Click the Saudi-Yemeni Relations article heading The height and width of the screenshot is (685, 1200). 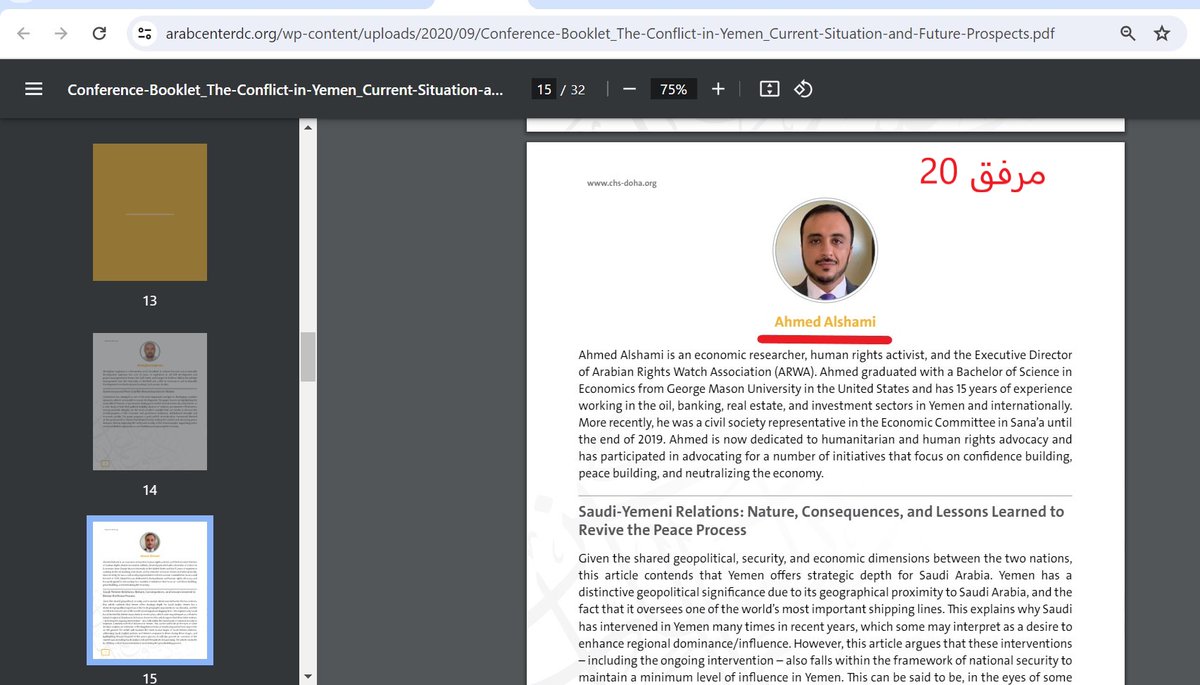coord(821,520)
